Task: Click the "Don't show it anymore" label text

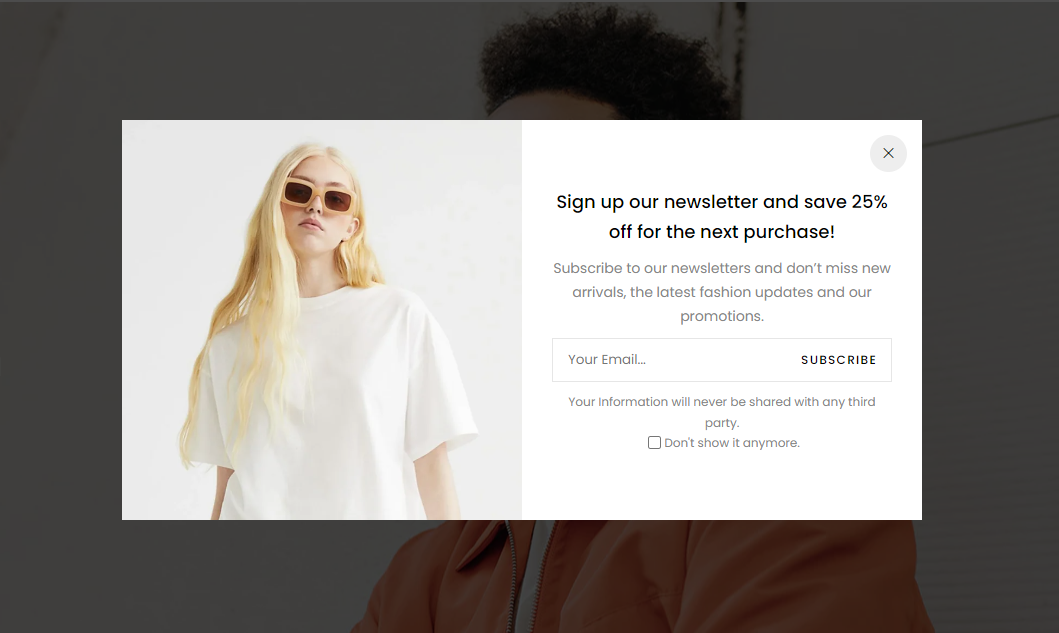Action: tap(731, 443)
